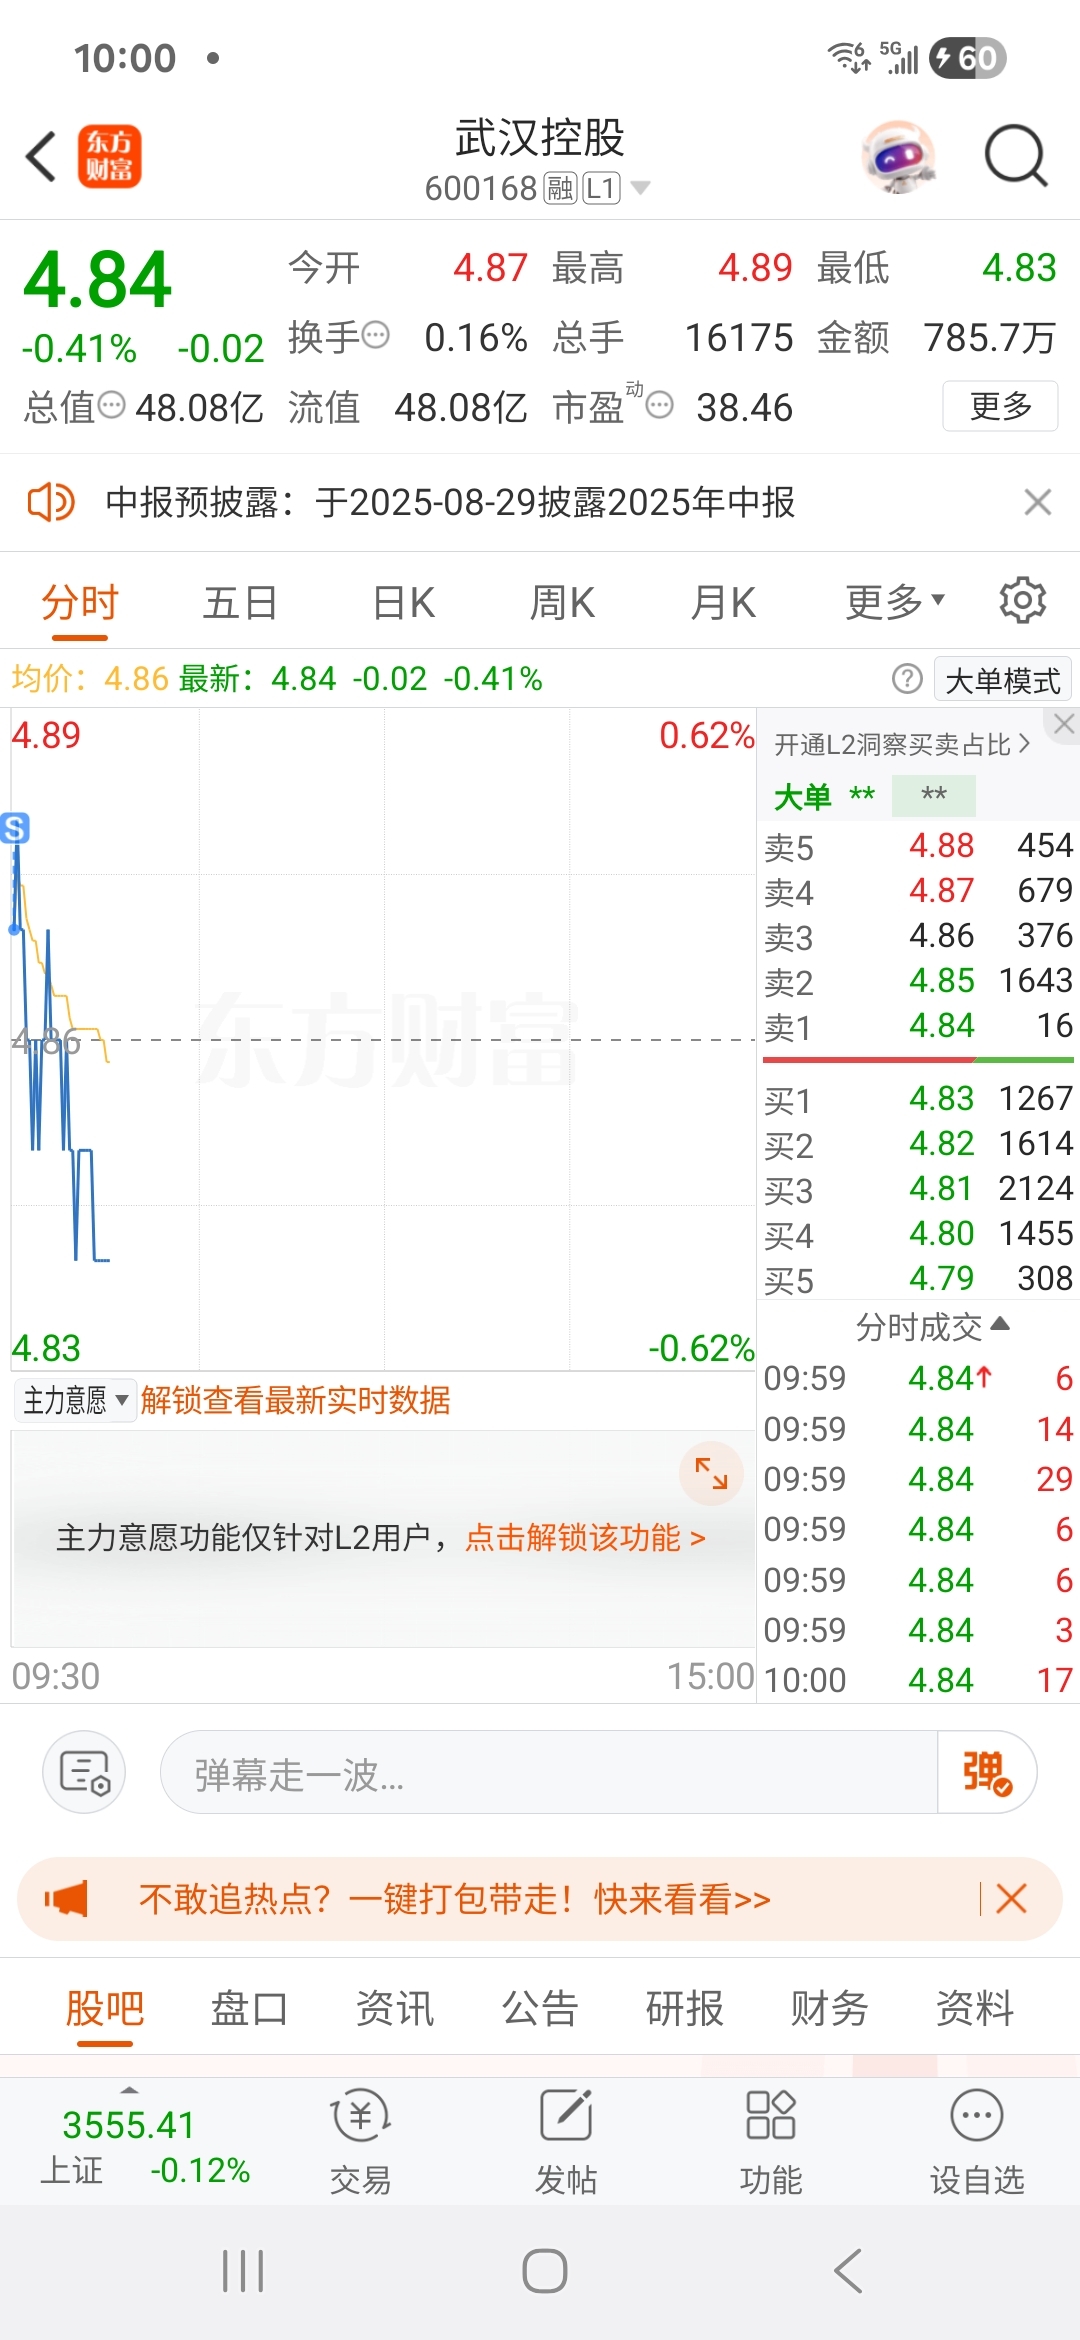
Task: Toggle 大单模式 button
Action: pos(1002,680)
